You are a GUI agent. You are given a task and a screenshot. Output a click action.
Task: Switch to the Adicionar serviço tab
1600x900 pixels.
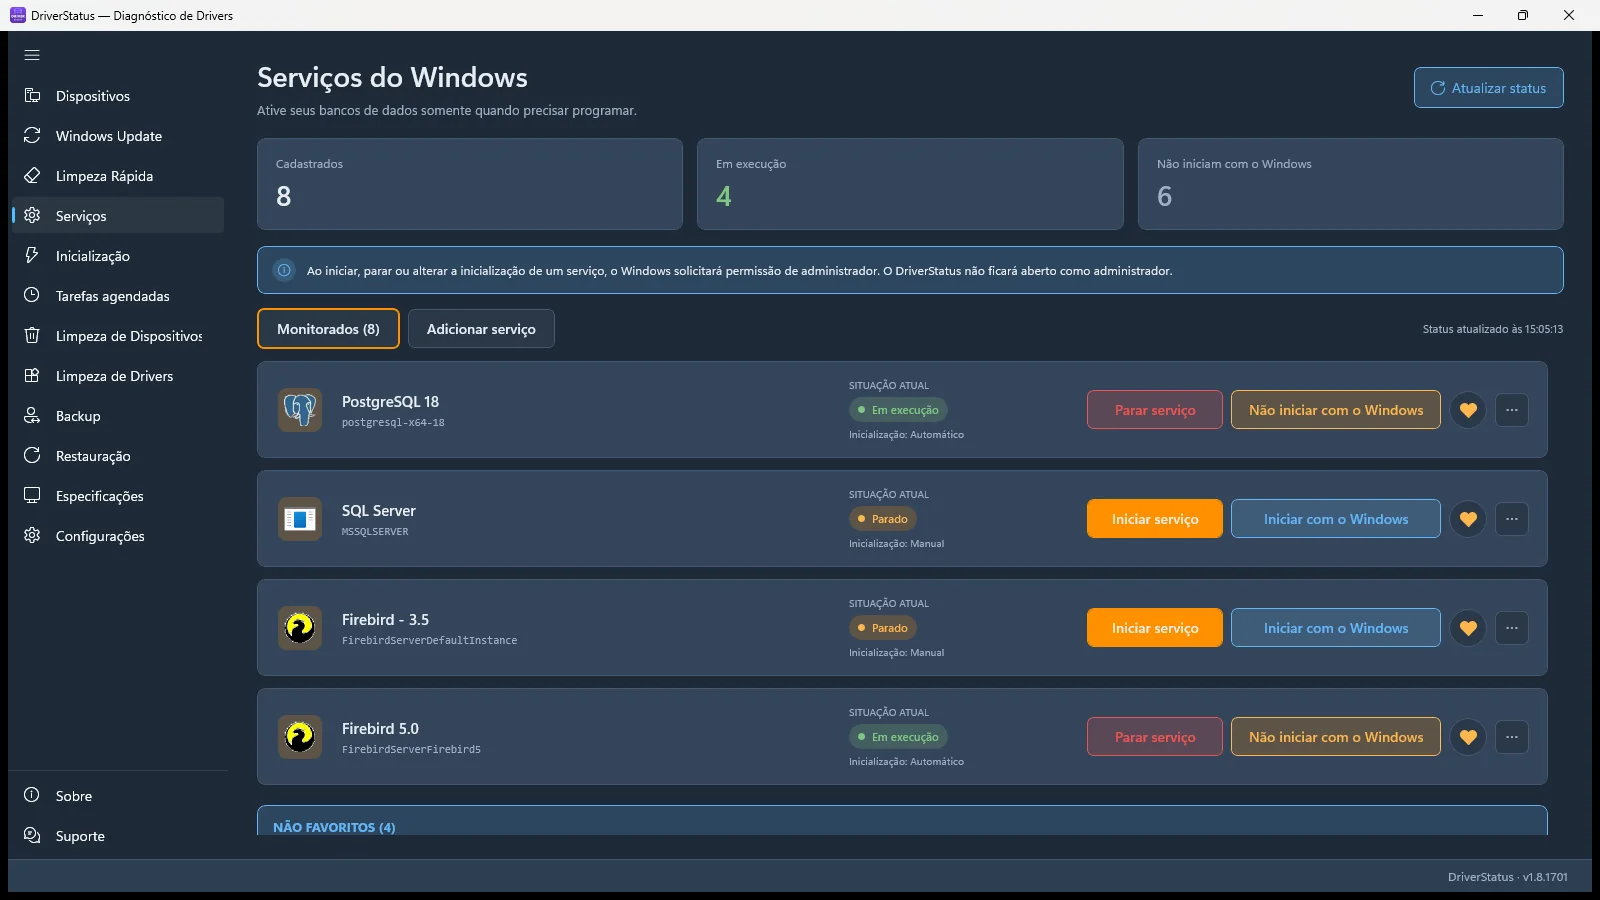point(481,329)
